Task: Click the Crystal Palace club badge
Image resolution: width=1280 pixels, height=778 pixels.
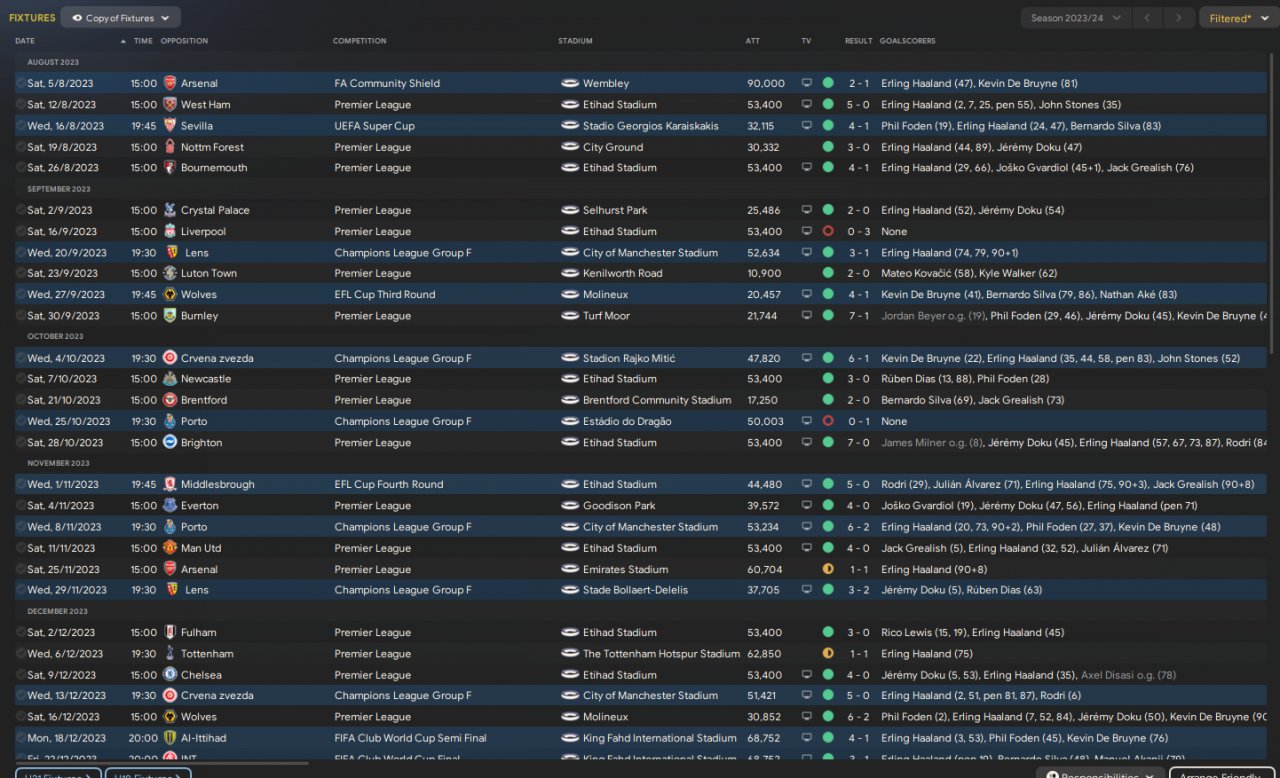Action: (170, 210)
